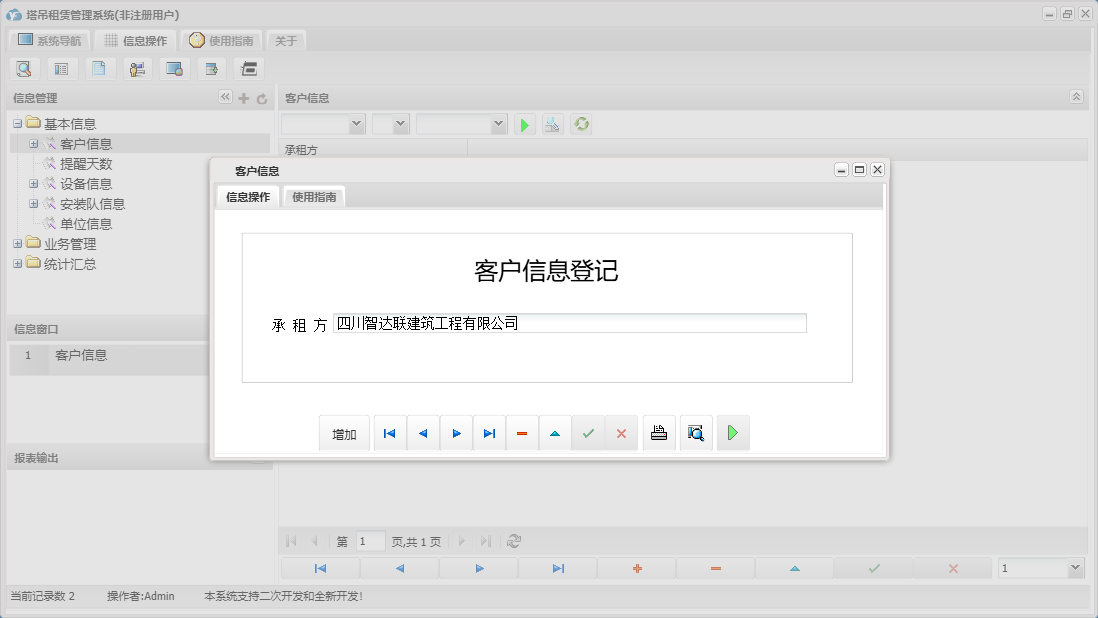Image resolution: width=1098 pixels, height=618 pixels.
Task: Expand the 业务管理 tree node
Action: [18, 243]
